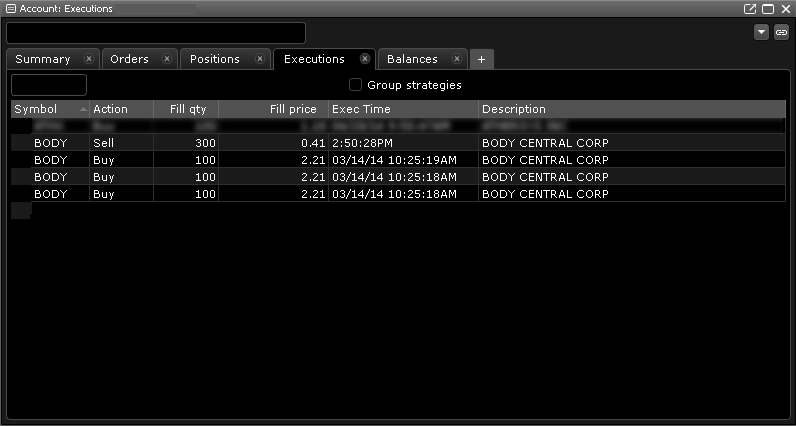The height and width of the screenshot is (426, 796).
Task: Select BODY symbol in 10:25:19AM row
Action: coord(50,160)
